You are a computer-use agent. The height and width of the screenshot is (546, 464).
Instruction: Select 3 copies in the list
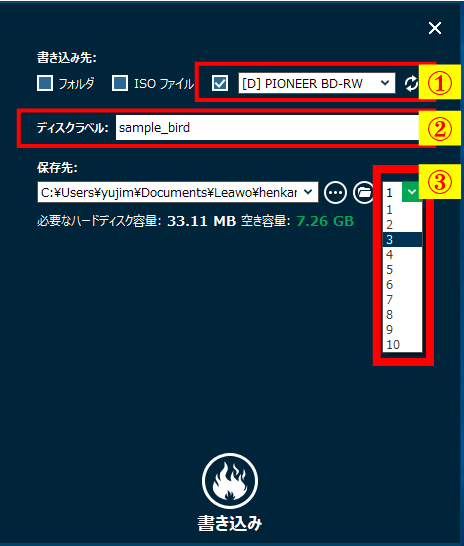[x=402, y=240]
